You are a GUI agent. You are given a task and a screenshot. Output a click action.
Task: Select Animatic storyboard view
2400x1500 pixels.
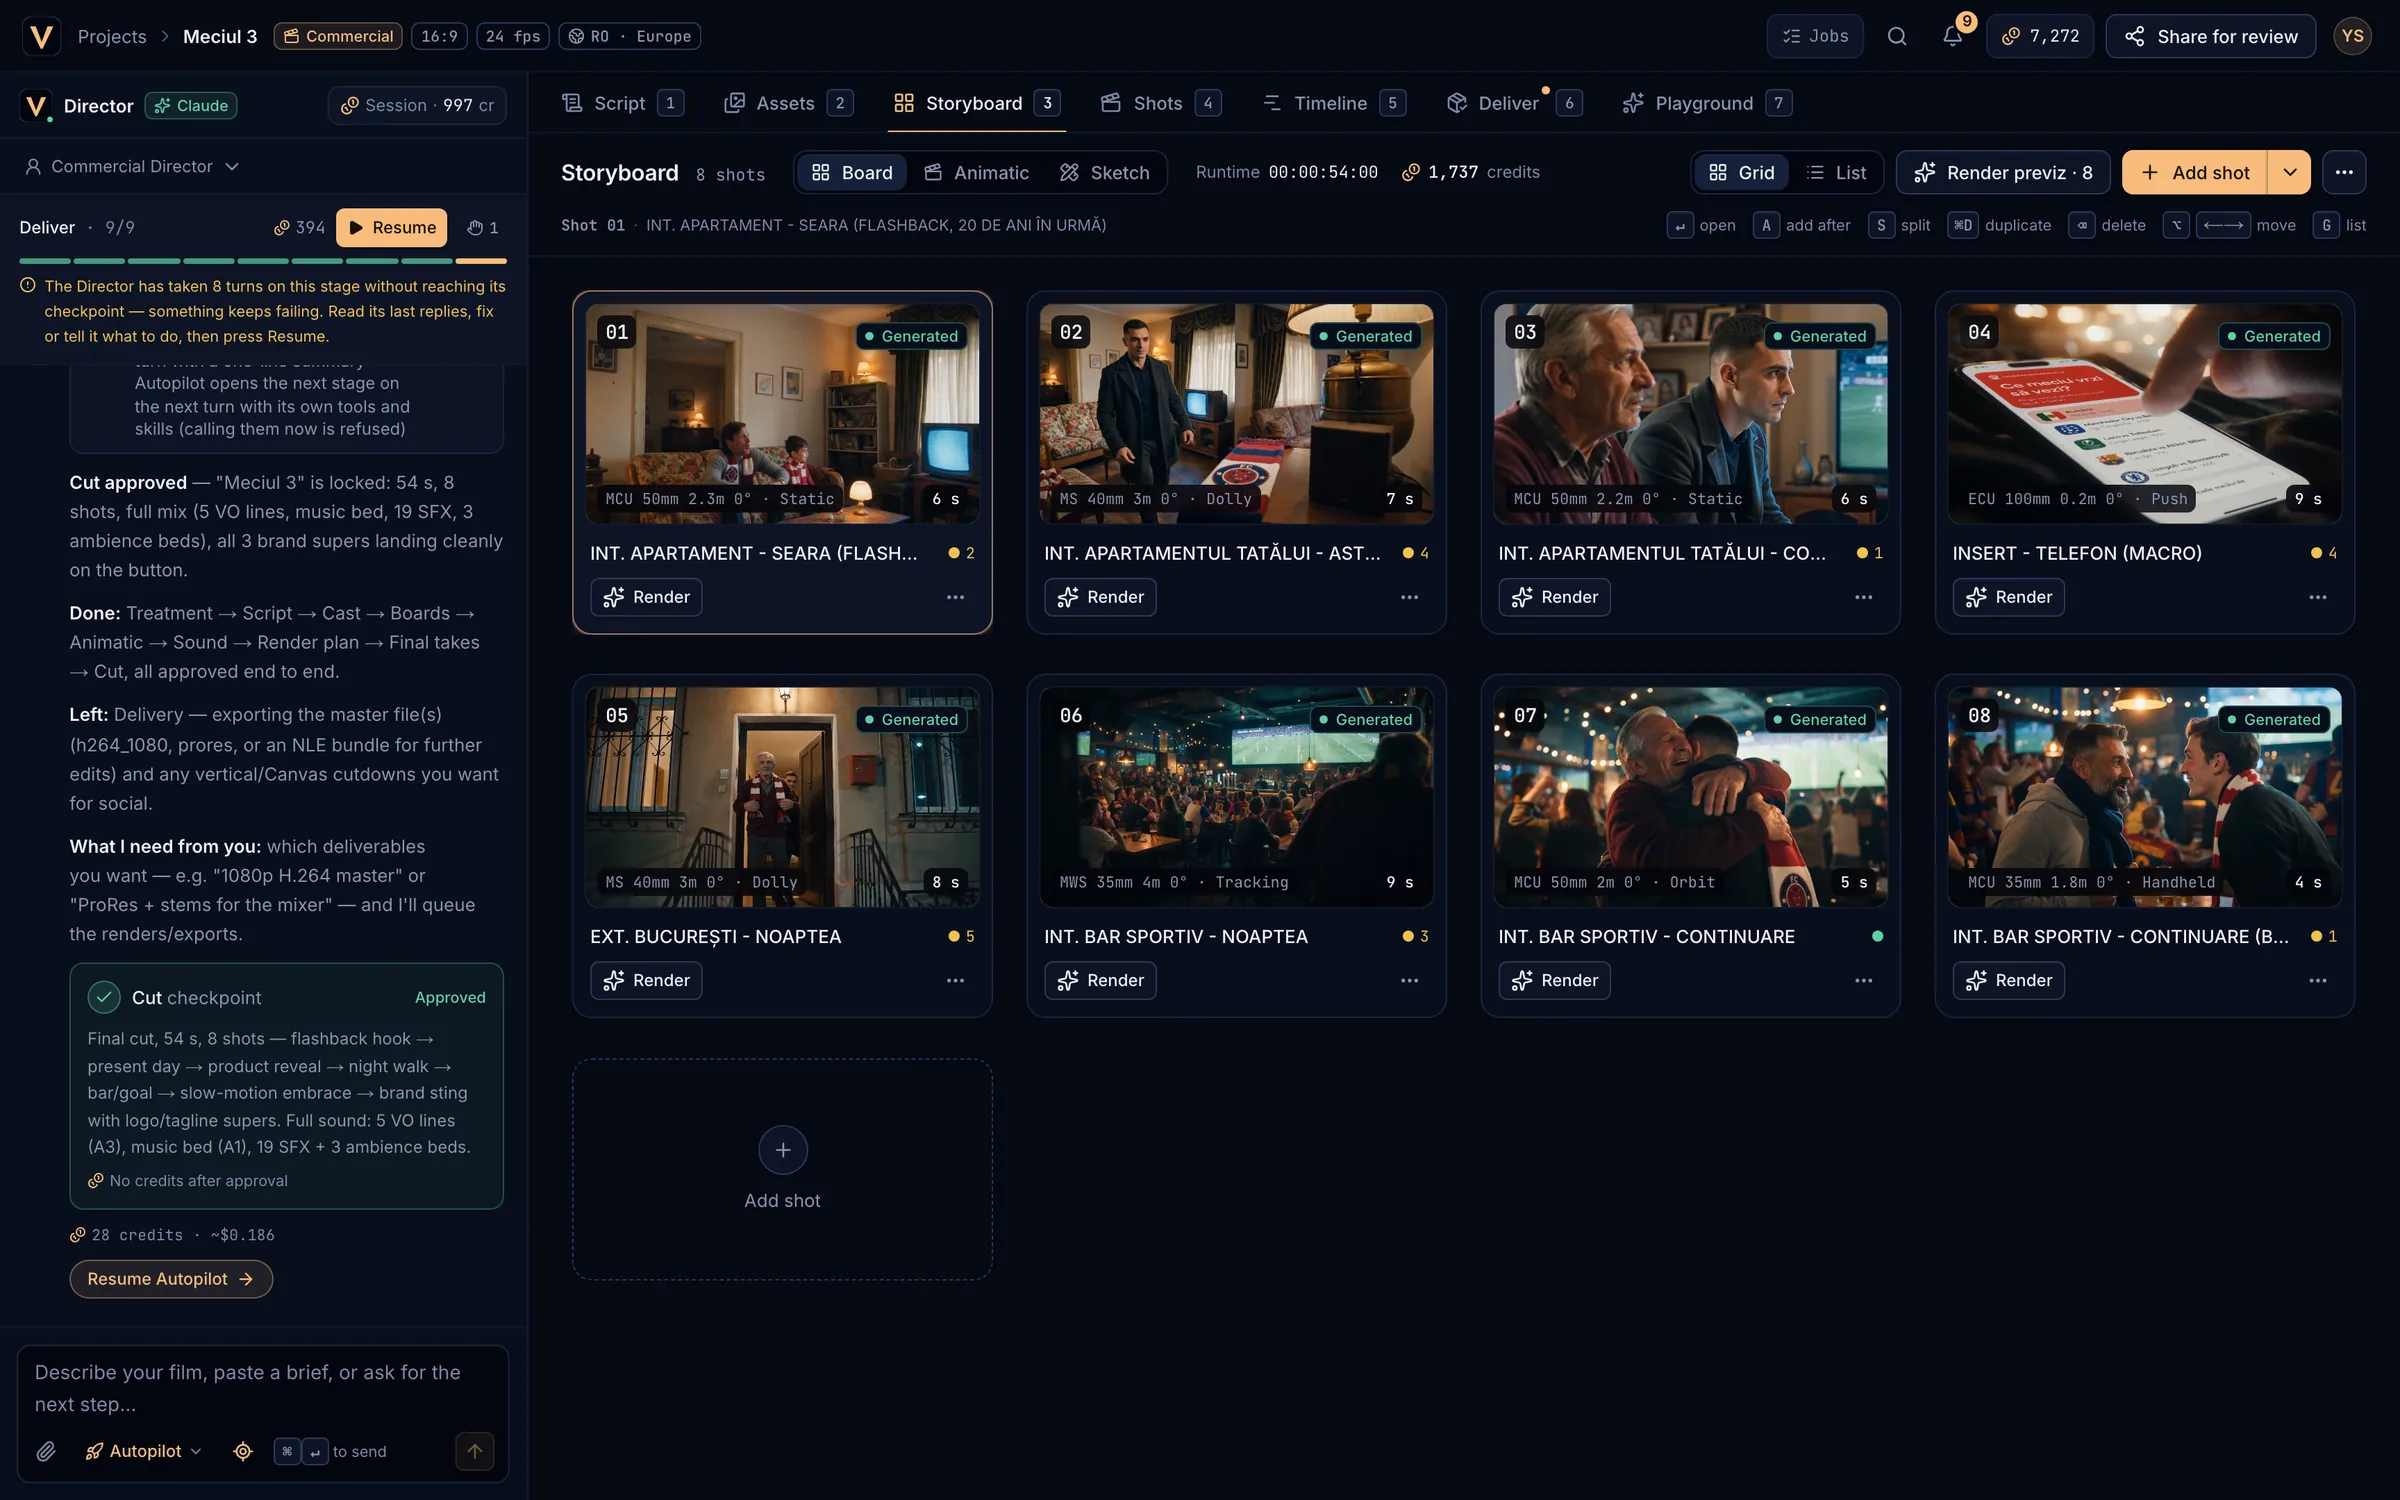coord(976,172)
